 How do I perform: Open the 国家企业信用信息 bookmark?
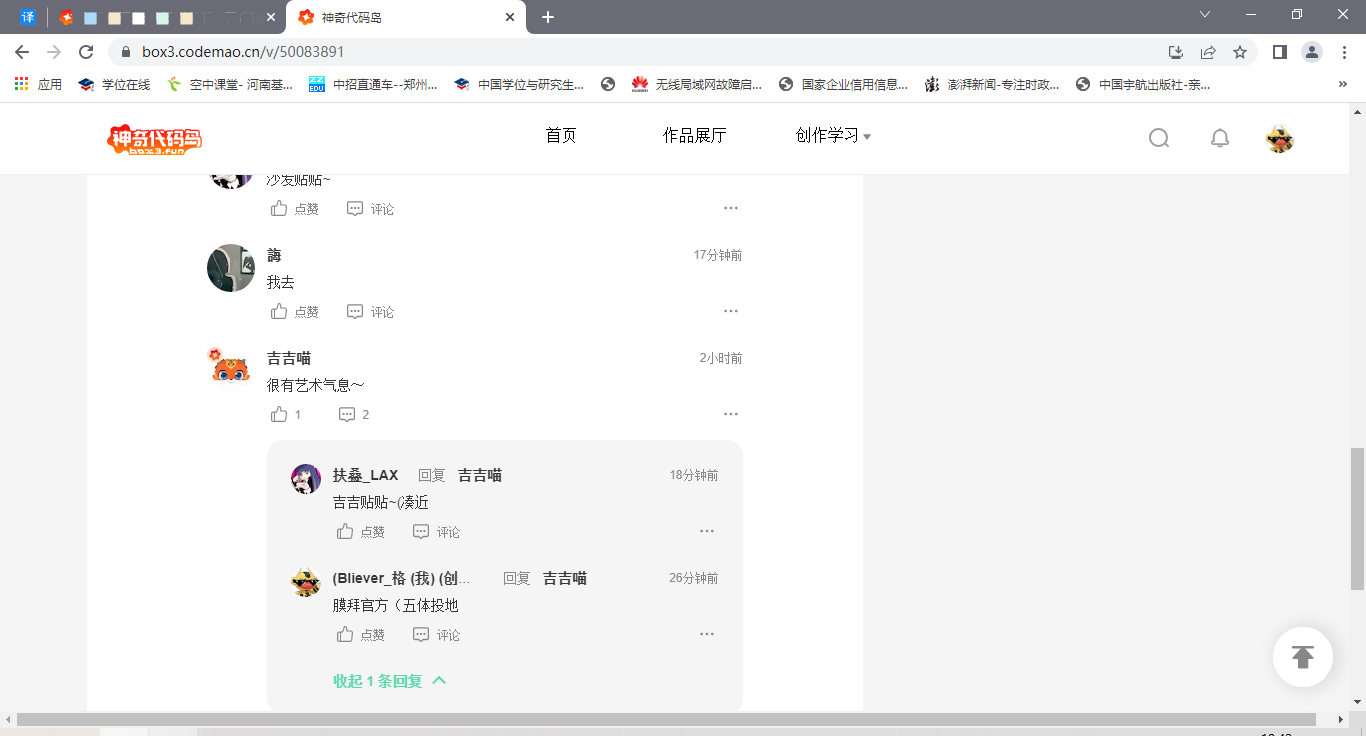tap(843, 84)
